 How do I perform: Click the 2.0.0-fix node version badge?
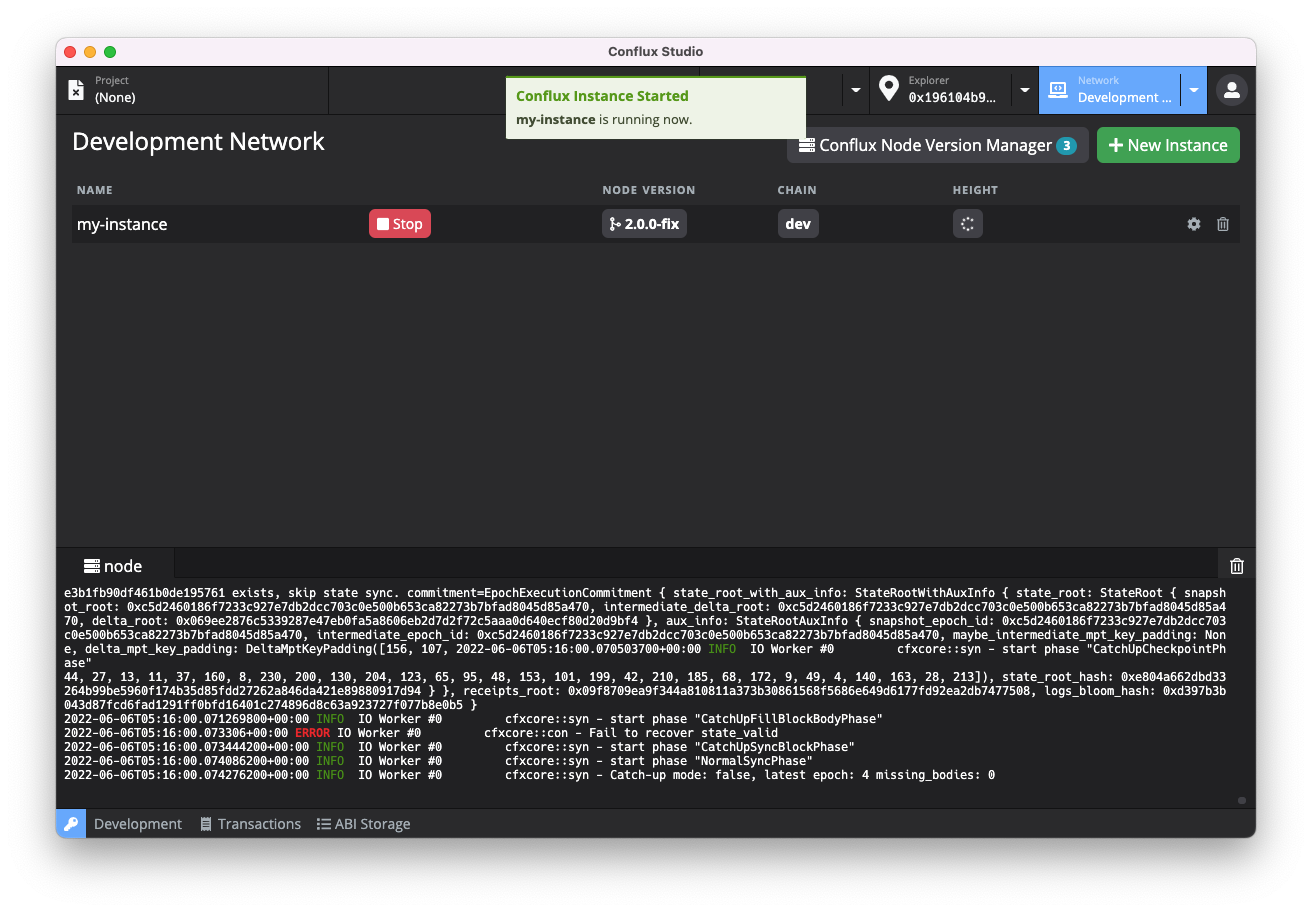tap(644, 224)
